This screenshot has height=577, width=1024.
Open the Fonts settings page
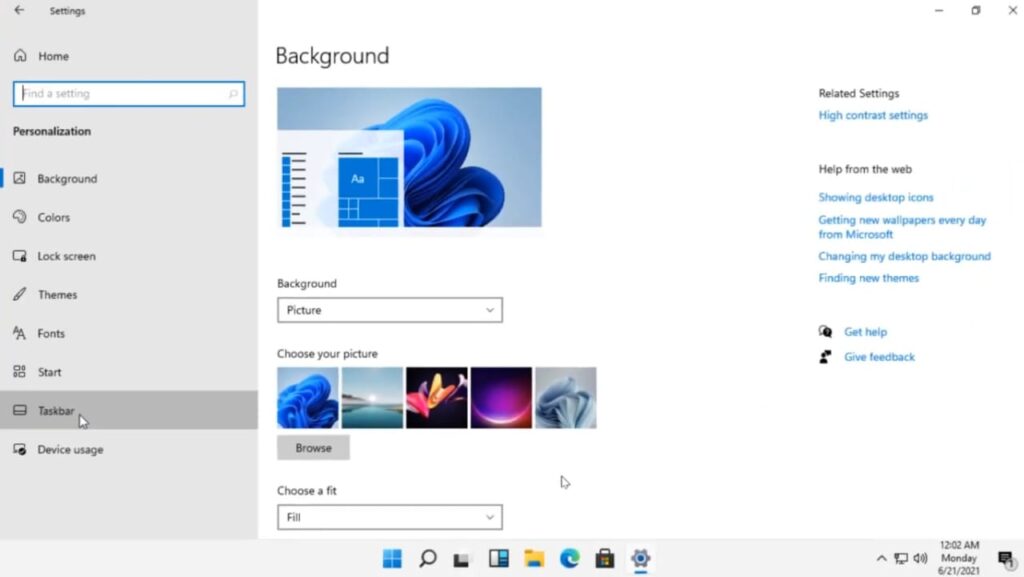point(129,333)
